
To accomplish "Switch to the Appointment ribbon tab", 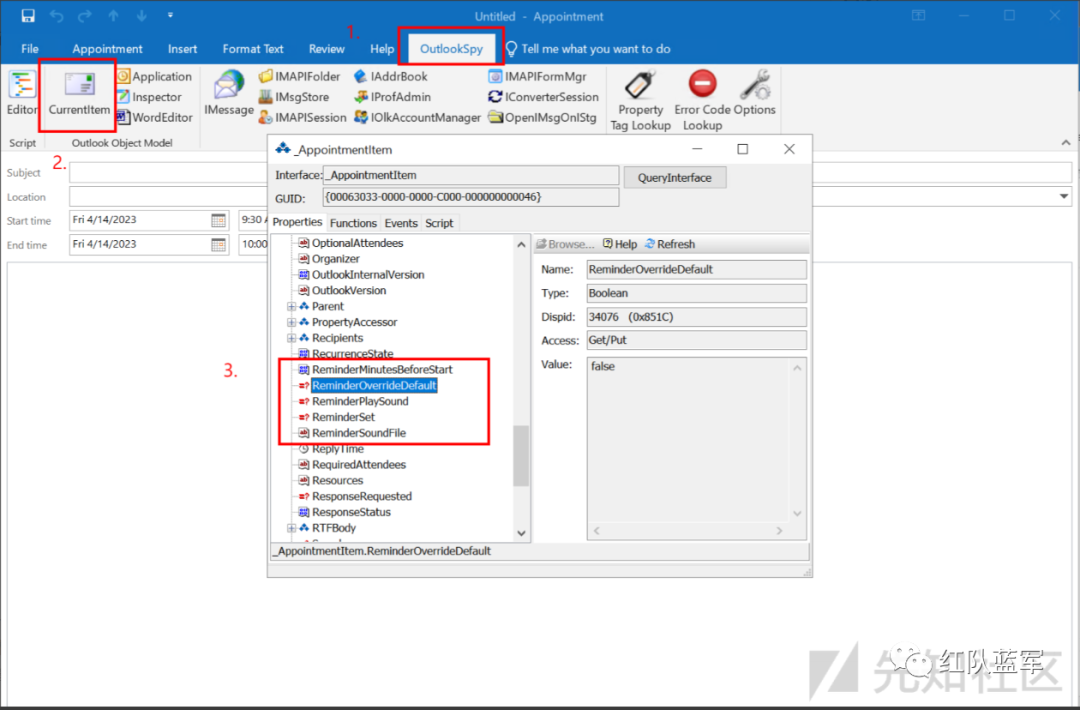I will [x=107, y=49].
